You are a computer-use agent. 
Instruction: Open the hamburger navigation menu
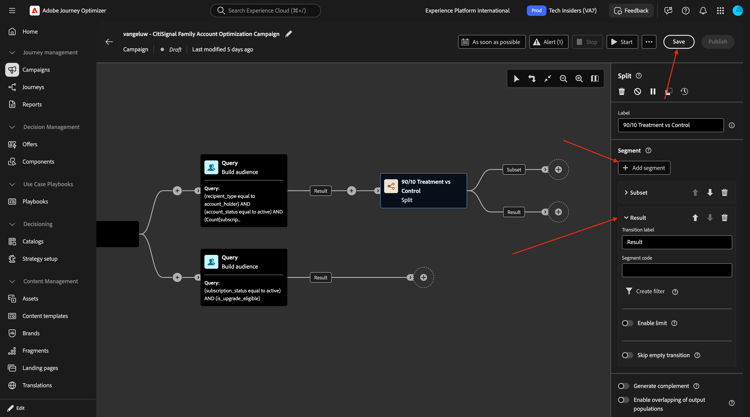pyautogui.click(x=12, y=11)
